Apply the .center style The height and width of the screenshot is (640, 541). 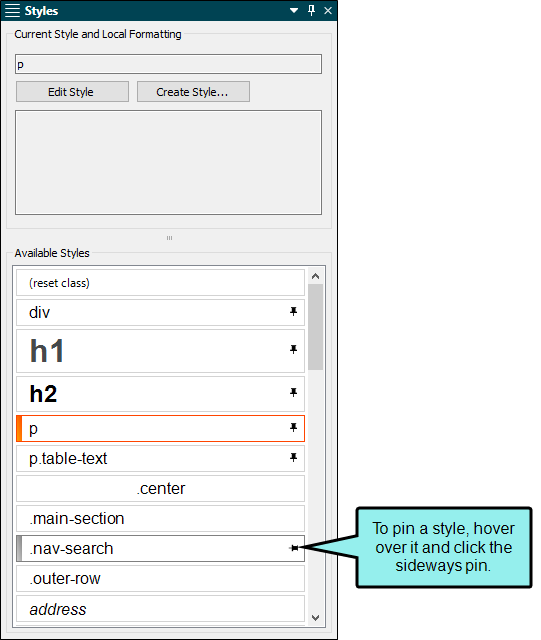pos(160,488)
